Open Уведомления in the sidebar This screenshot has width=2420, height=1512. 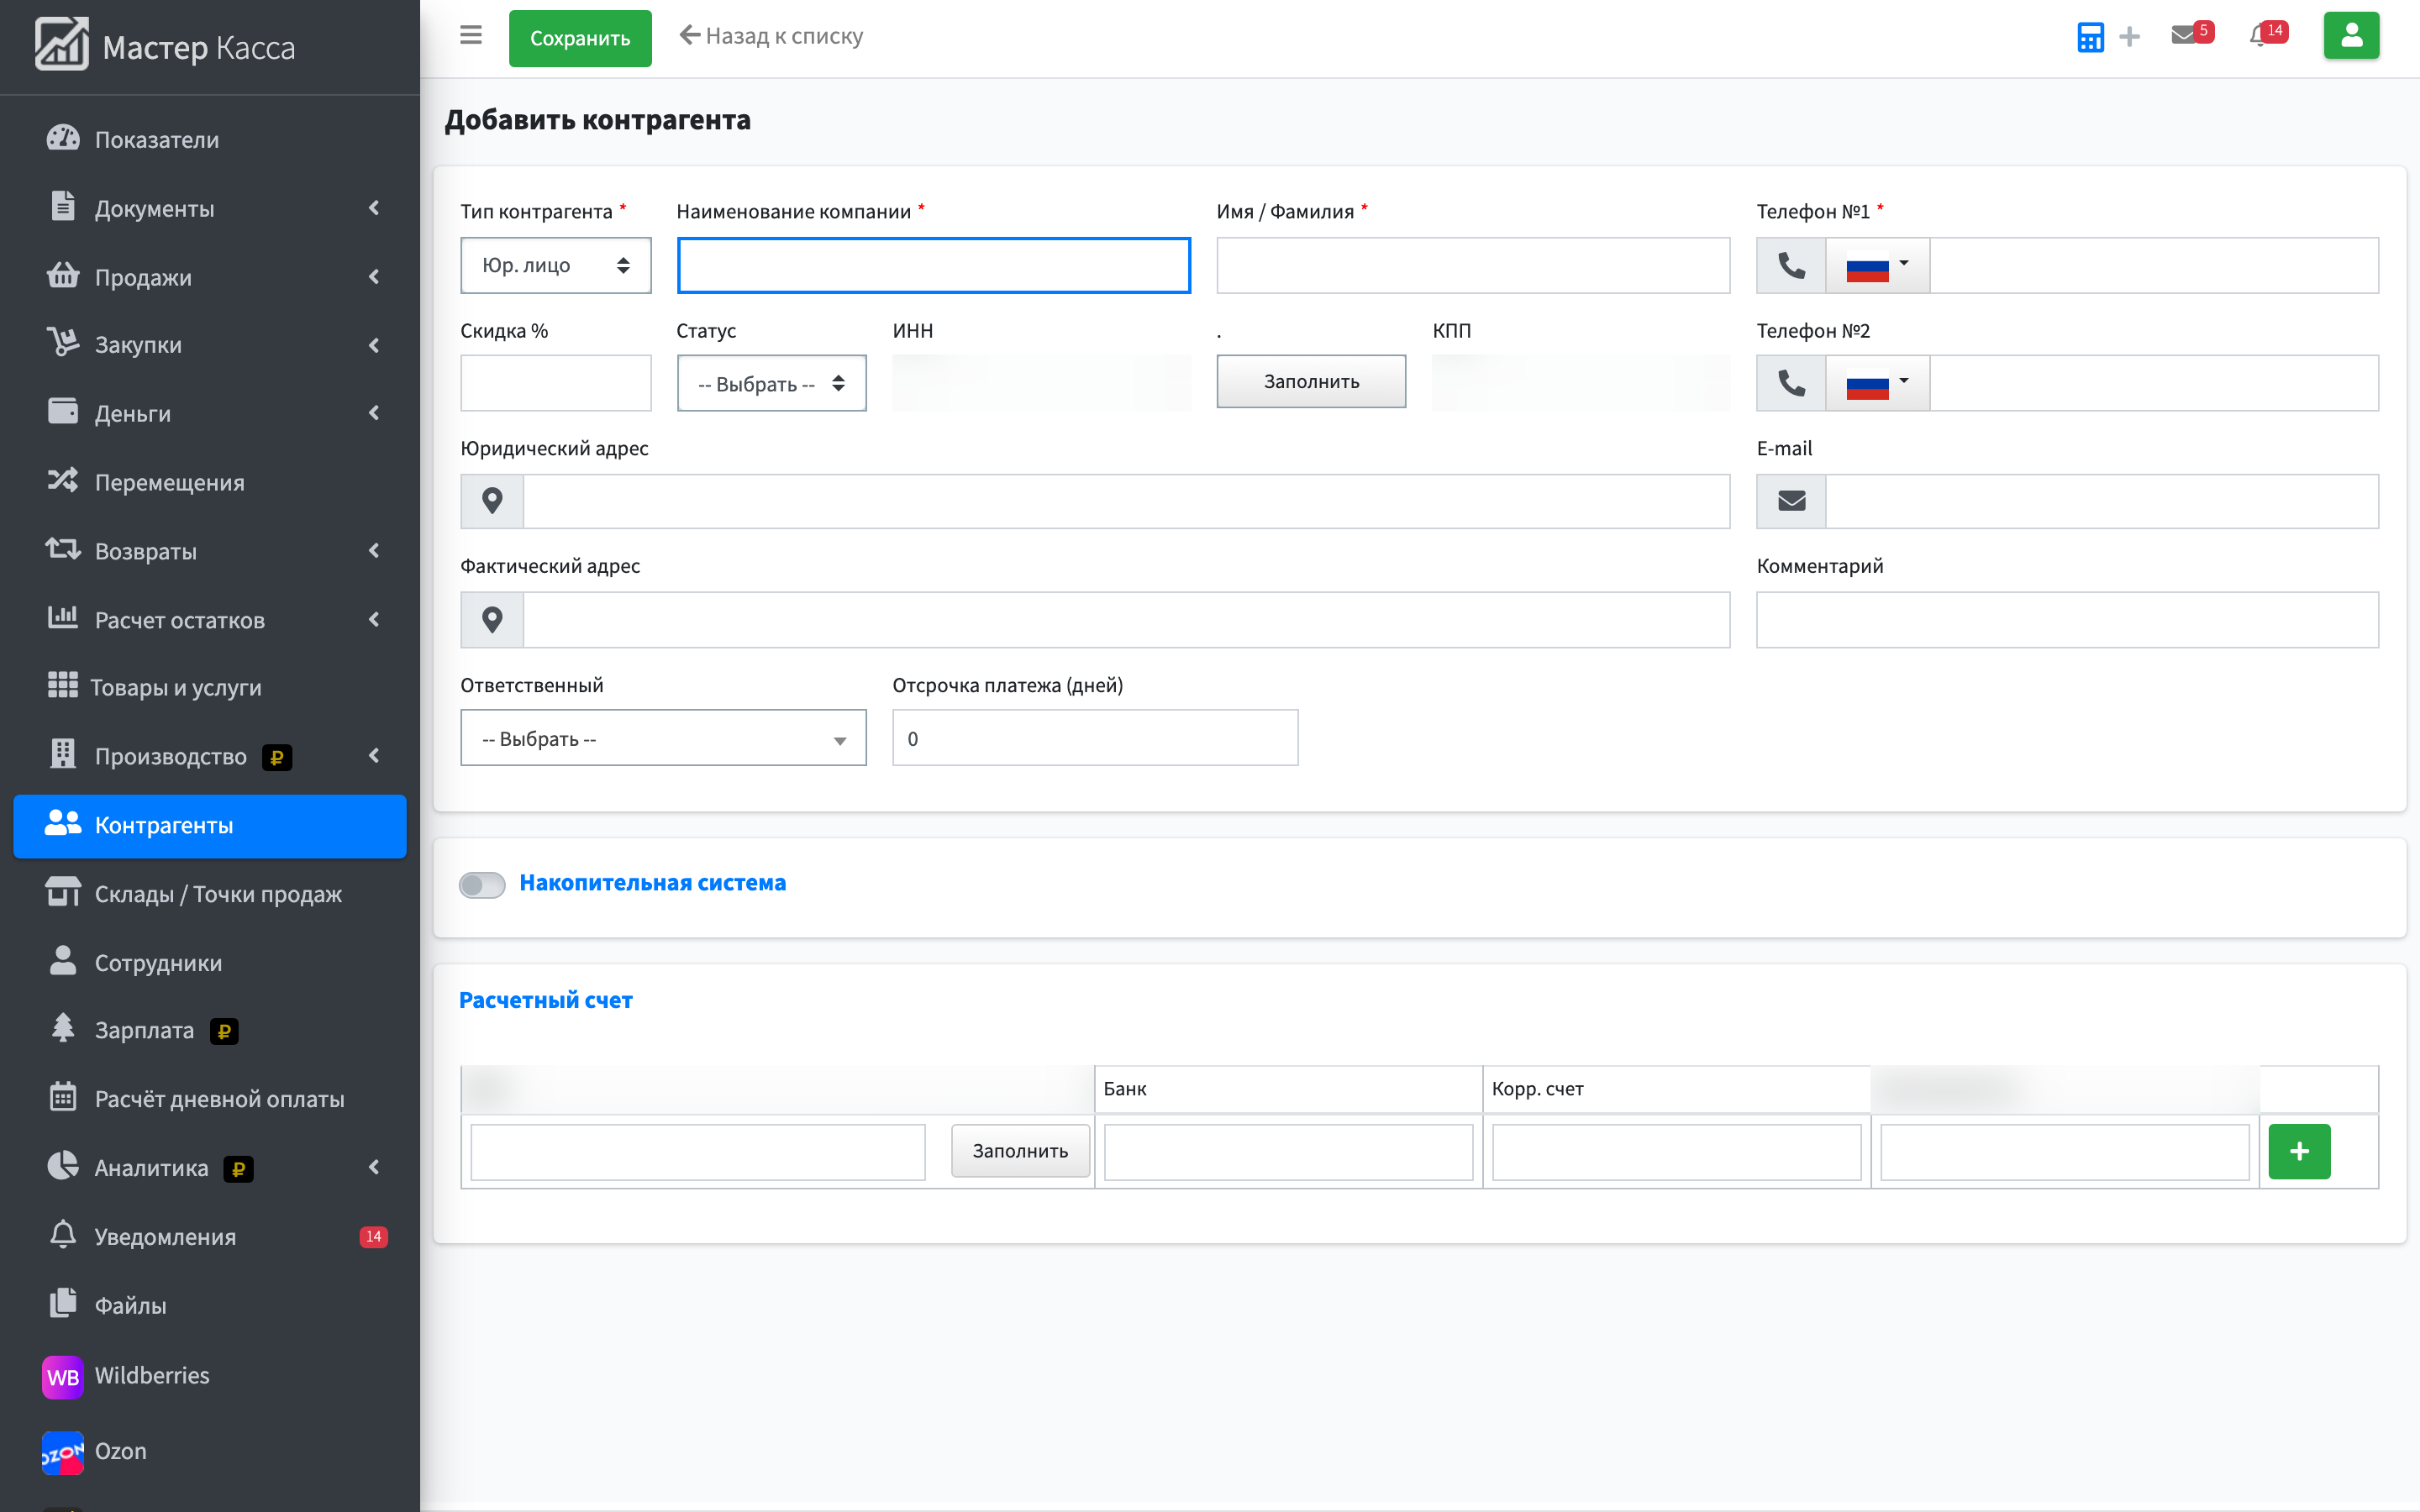(210, 1237)
